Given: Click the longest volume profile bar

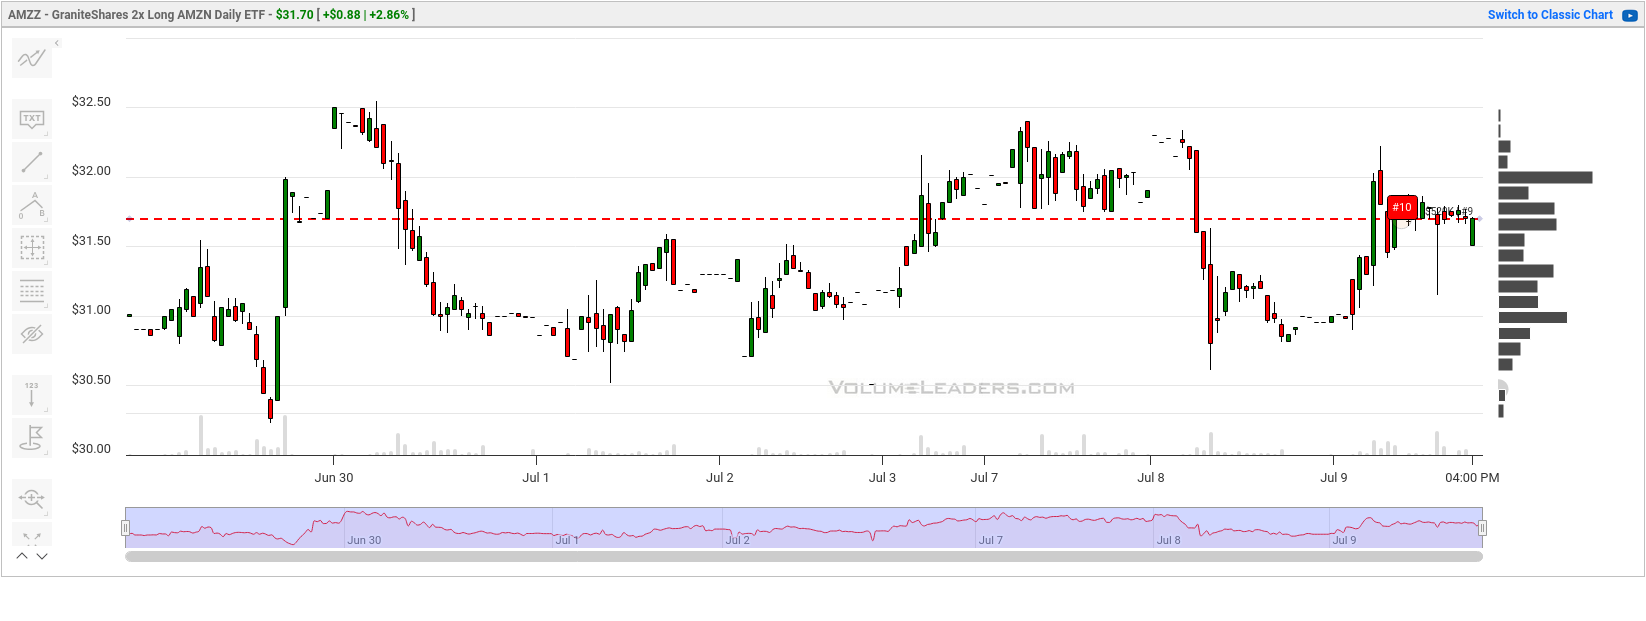Looking at the screenshot, I should pyautogui.click(x=1545, y=178).
